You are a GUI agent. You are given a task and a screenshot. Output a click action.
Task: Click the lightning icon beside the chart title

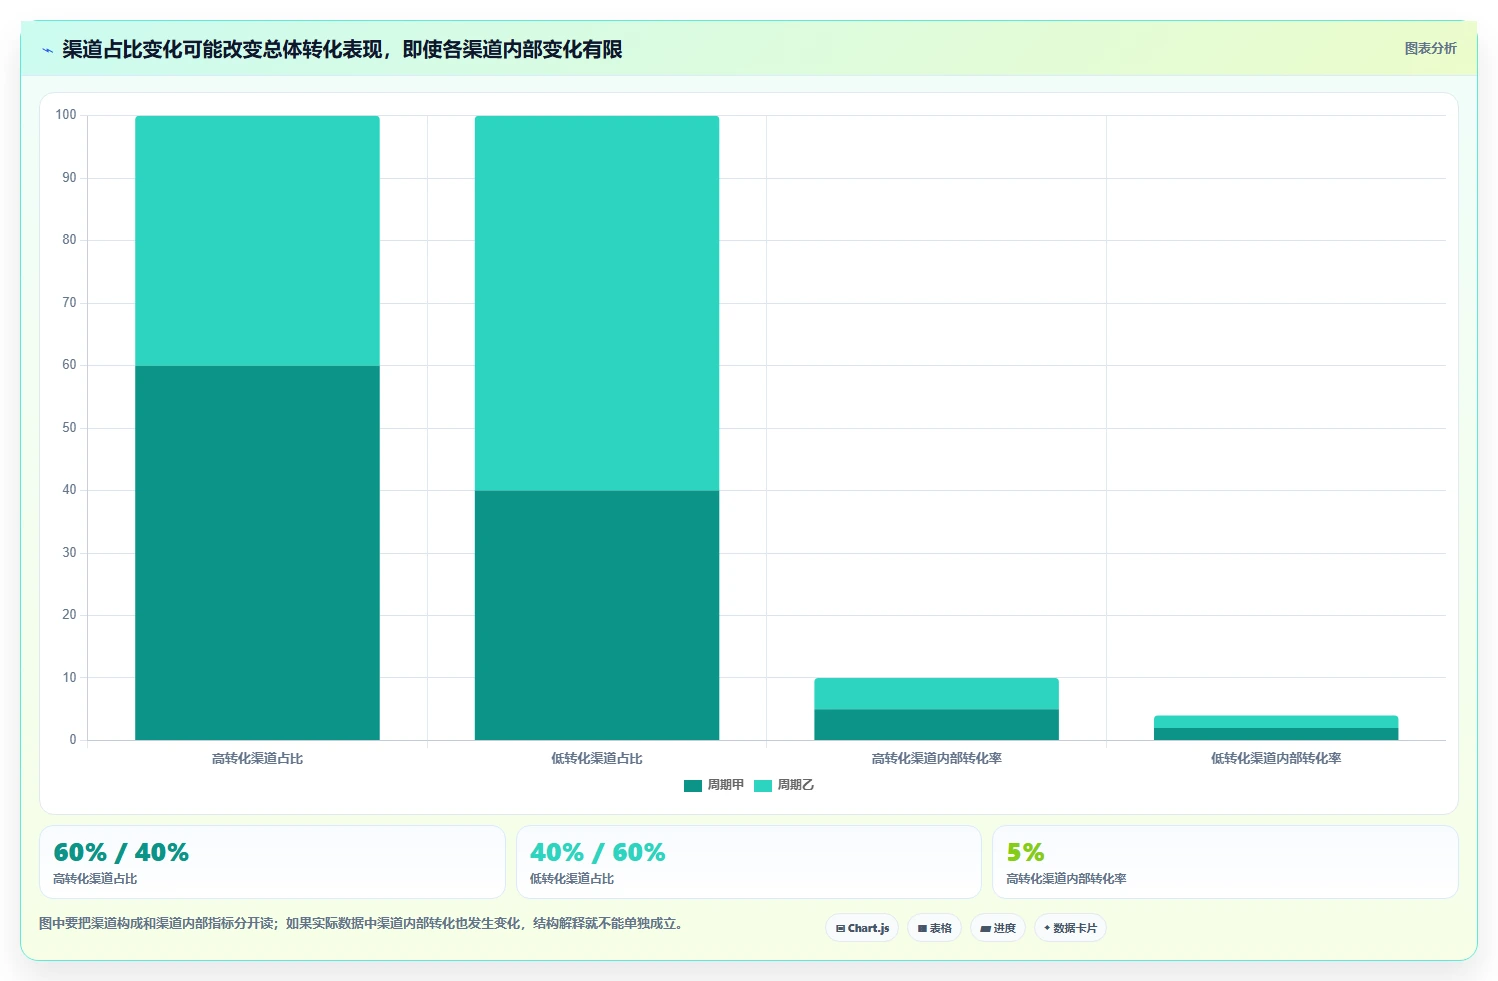[x=47, y=50]
